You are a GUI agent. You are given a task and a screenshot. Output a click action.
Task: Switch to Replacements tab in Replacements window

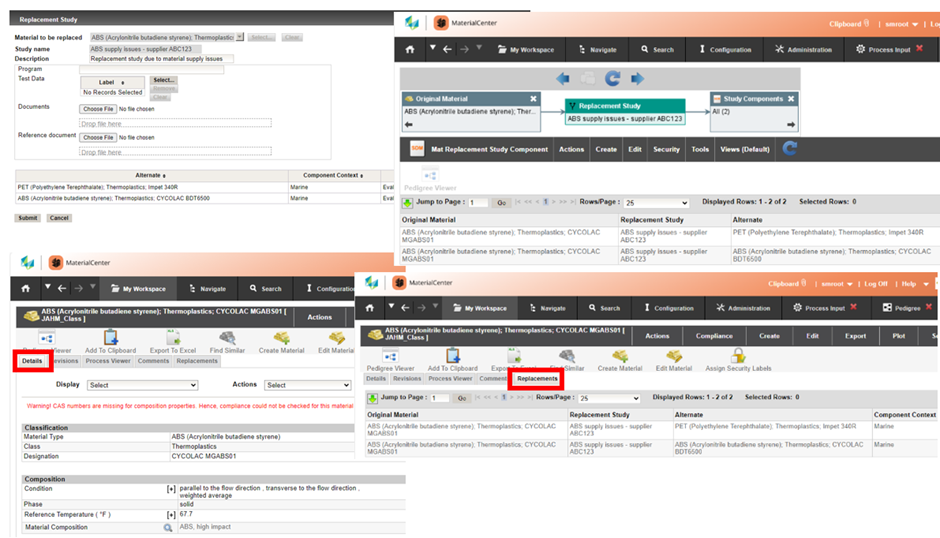[537, 378]
